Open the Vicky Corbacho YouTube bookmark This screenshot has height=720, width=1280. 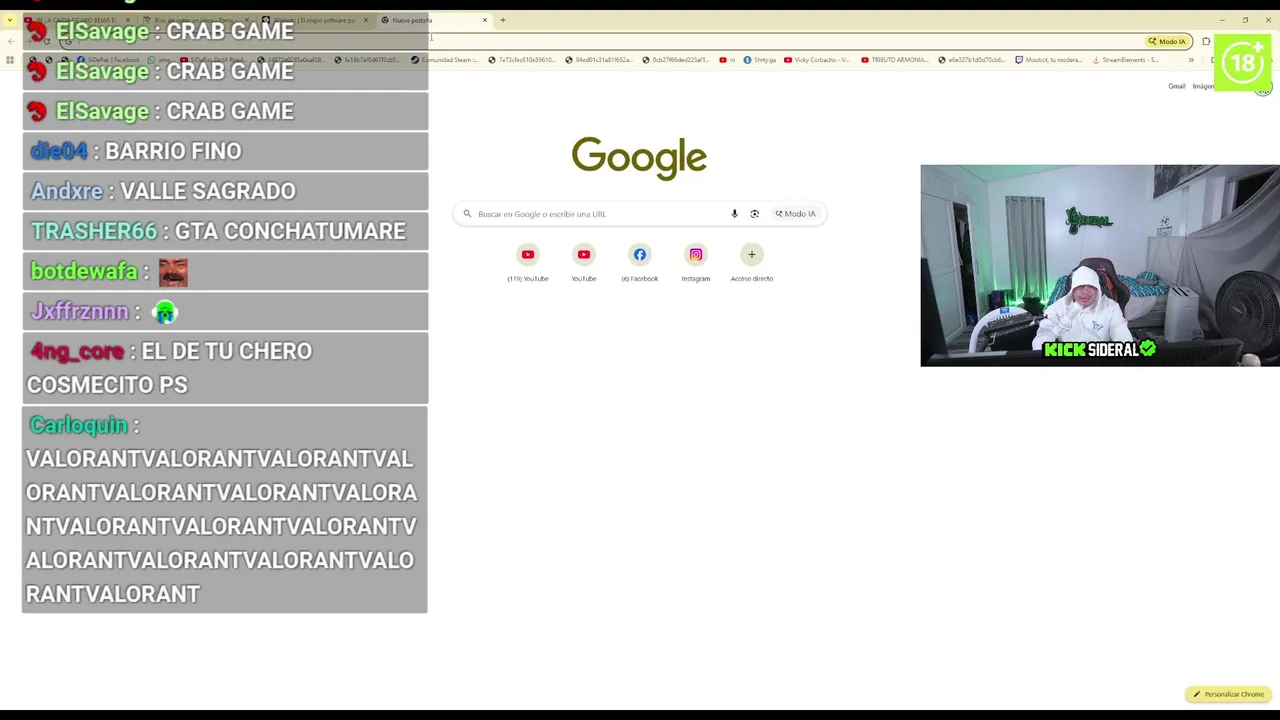[817, 60]
